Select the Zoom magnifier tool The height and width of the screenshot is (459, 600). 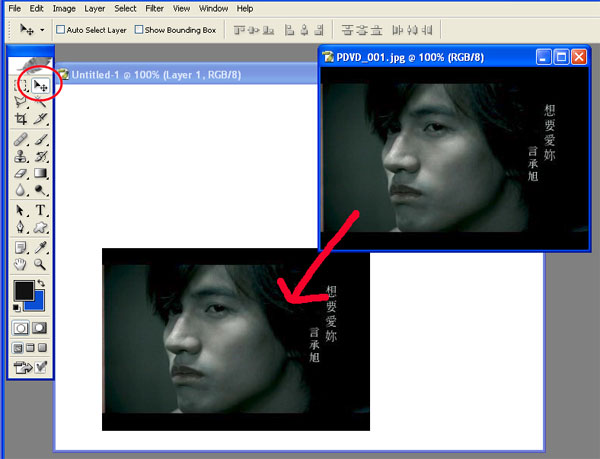[41, 264]
